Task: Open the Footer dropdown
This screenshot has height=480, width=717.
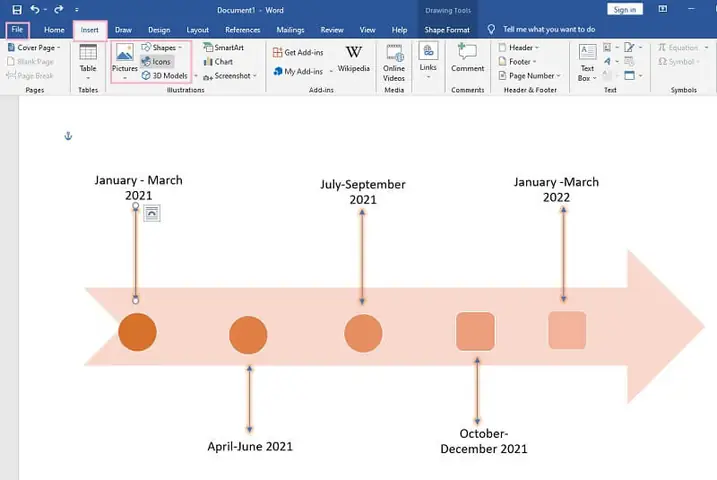Action: 517,61
